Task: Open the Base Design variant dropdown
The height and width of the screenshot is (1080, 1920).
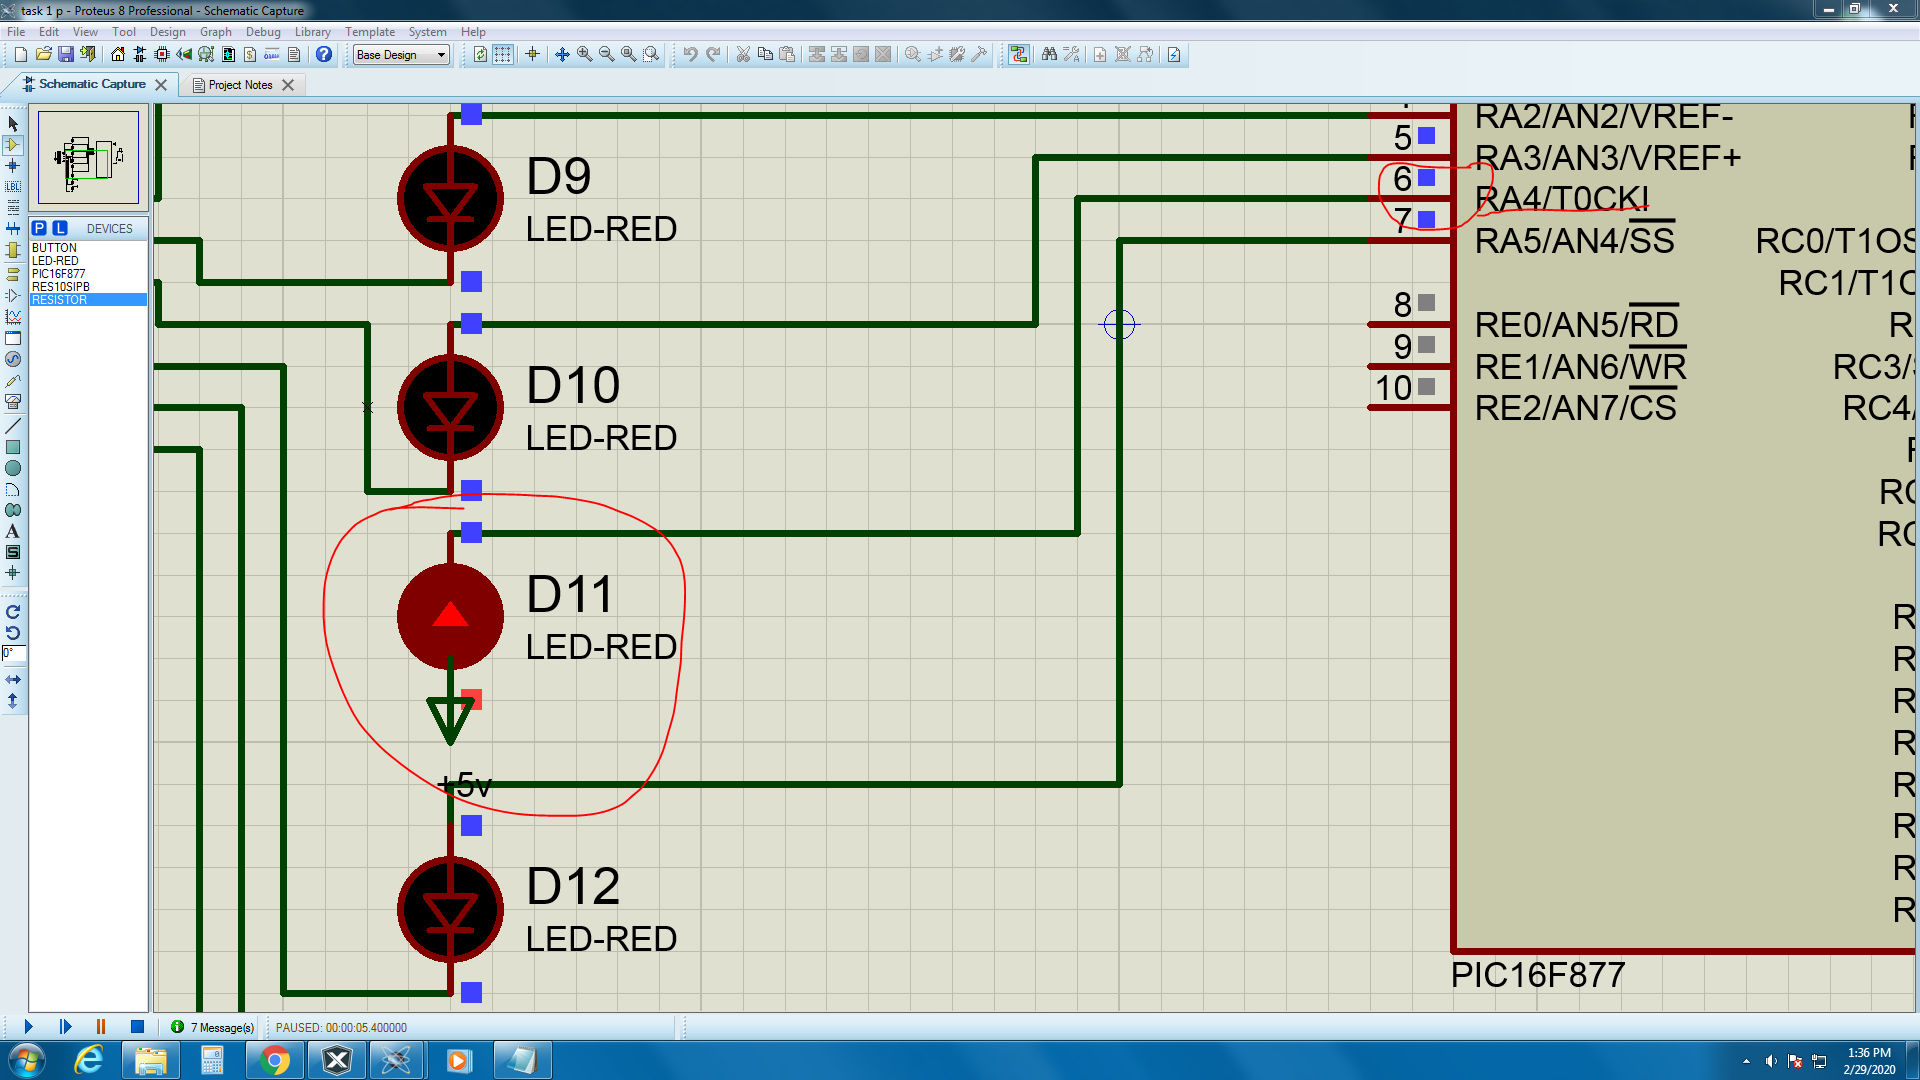Action: pos(402,55)
